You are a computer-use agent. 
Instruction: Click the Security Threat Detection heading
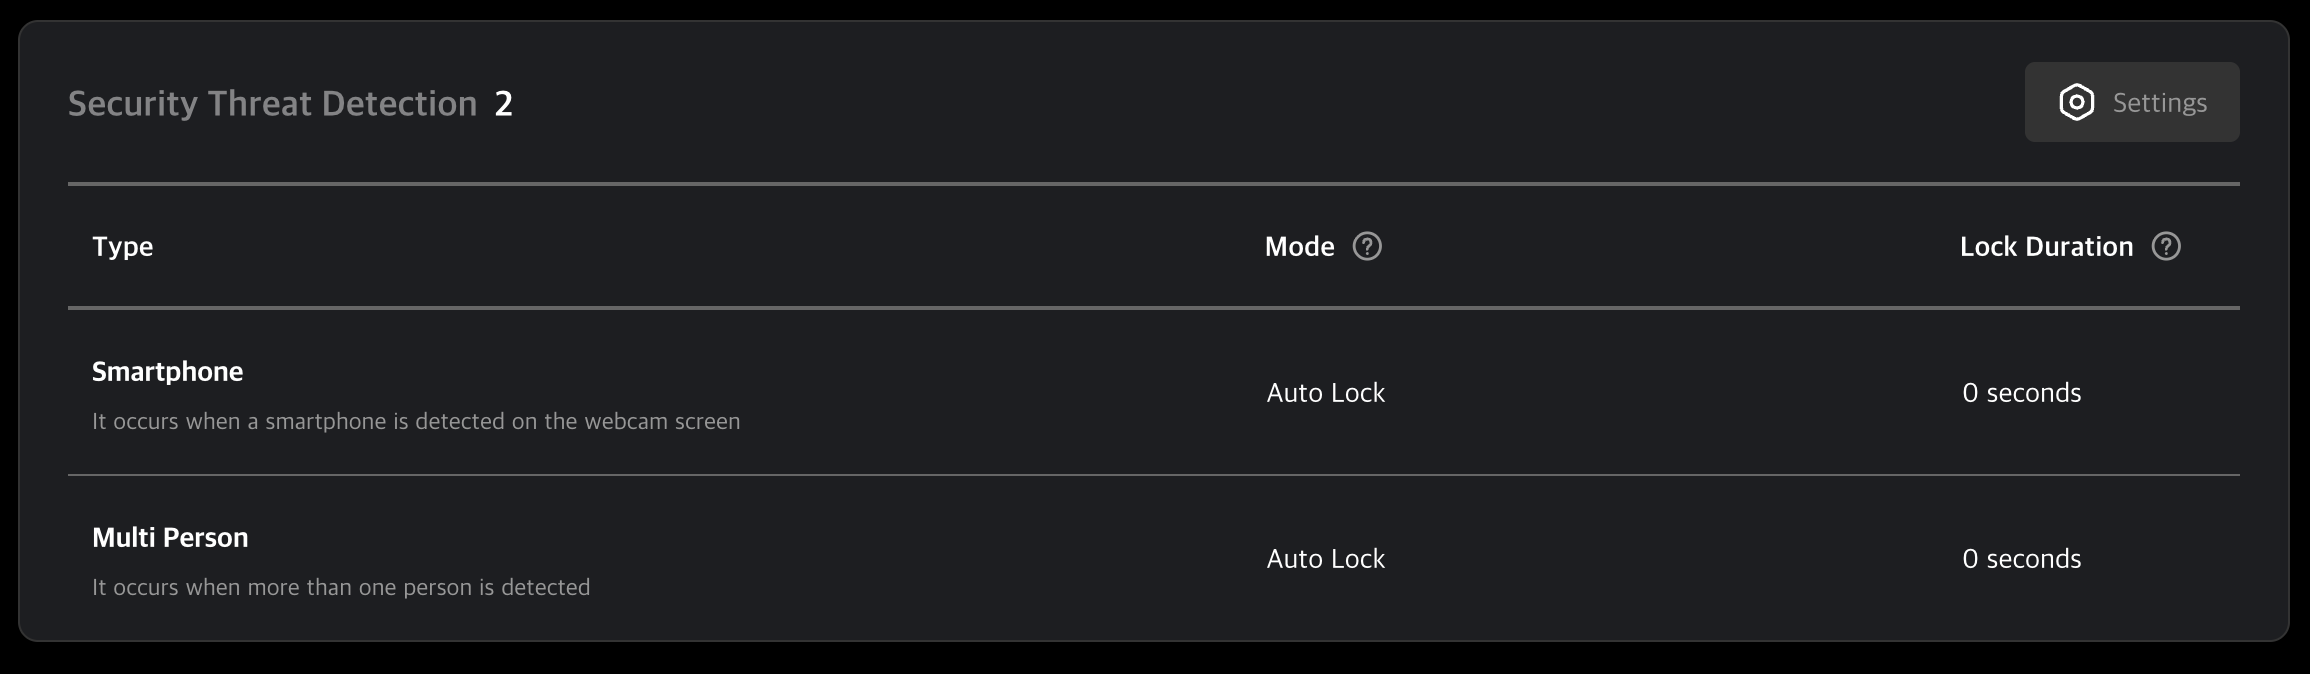pos(272,104)
